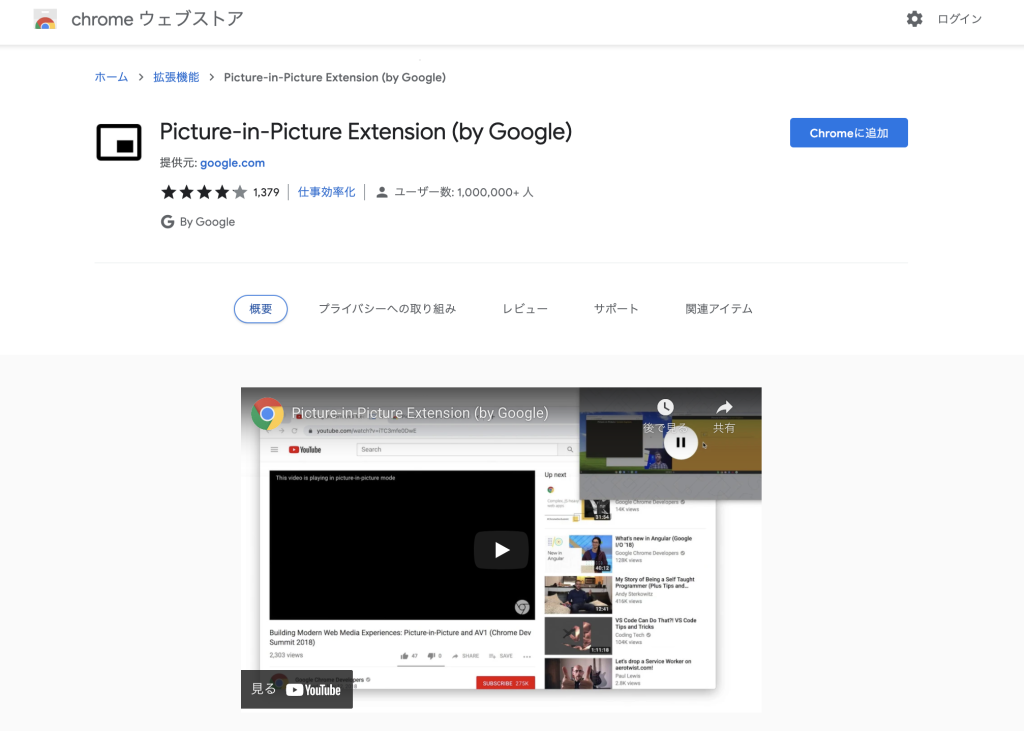
Task: Click the ログイン button
Action: coord(961,19)
